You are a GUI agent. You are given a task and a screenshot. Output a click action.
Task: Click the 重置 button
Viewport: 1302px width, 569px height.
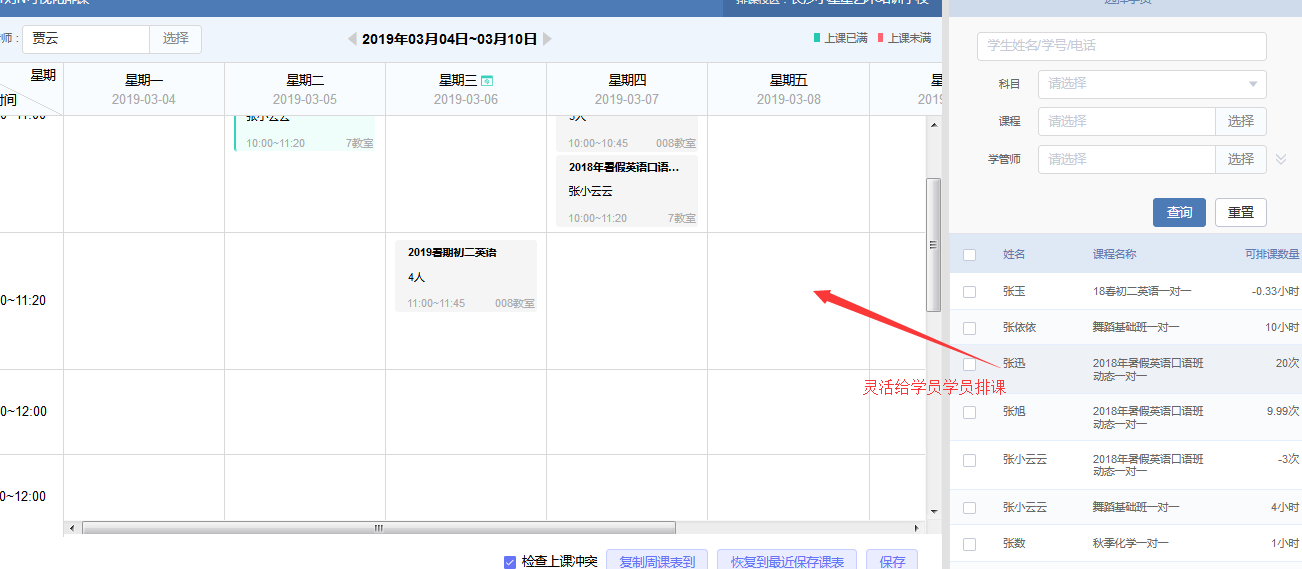(x=1241, y=212)
